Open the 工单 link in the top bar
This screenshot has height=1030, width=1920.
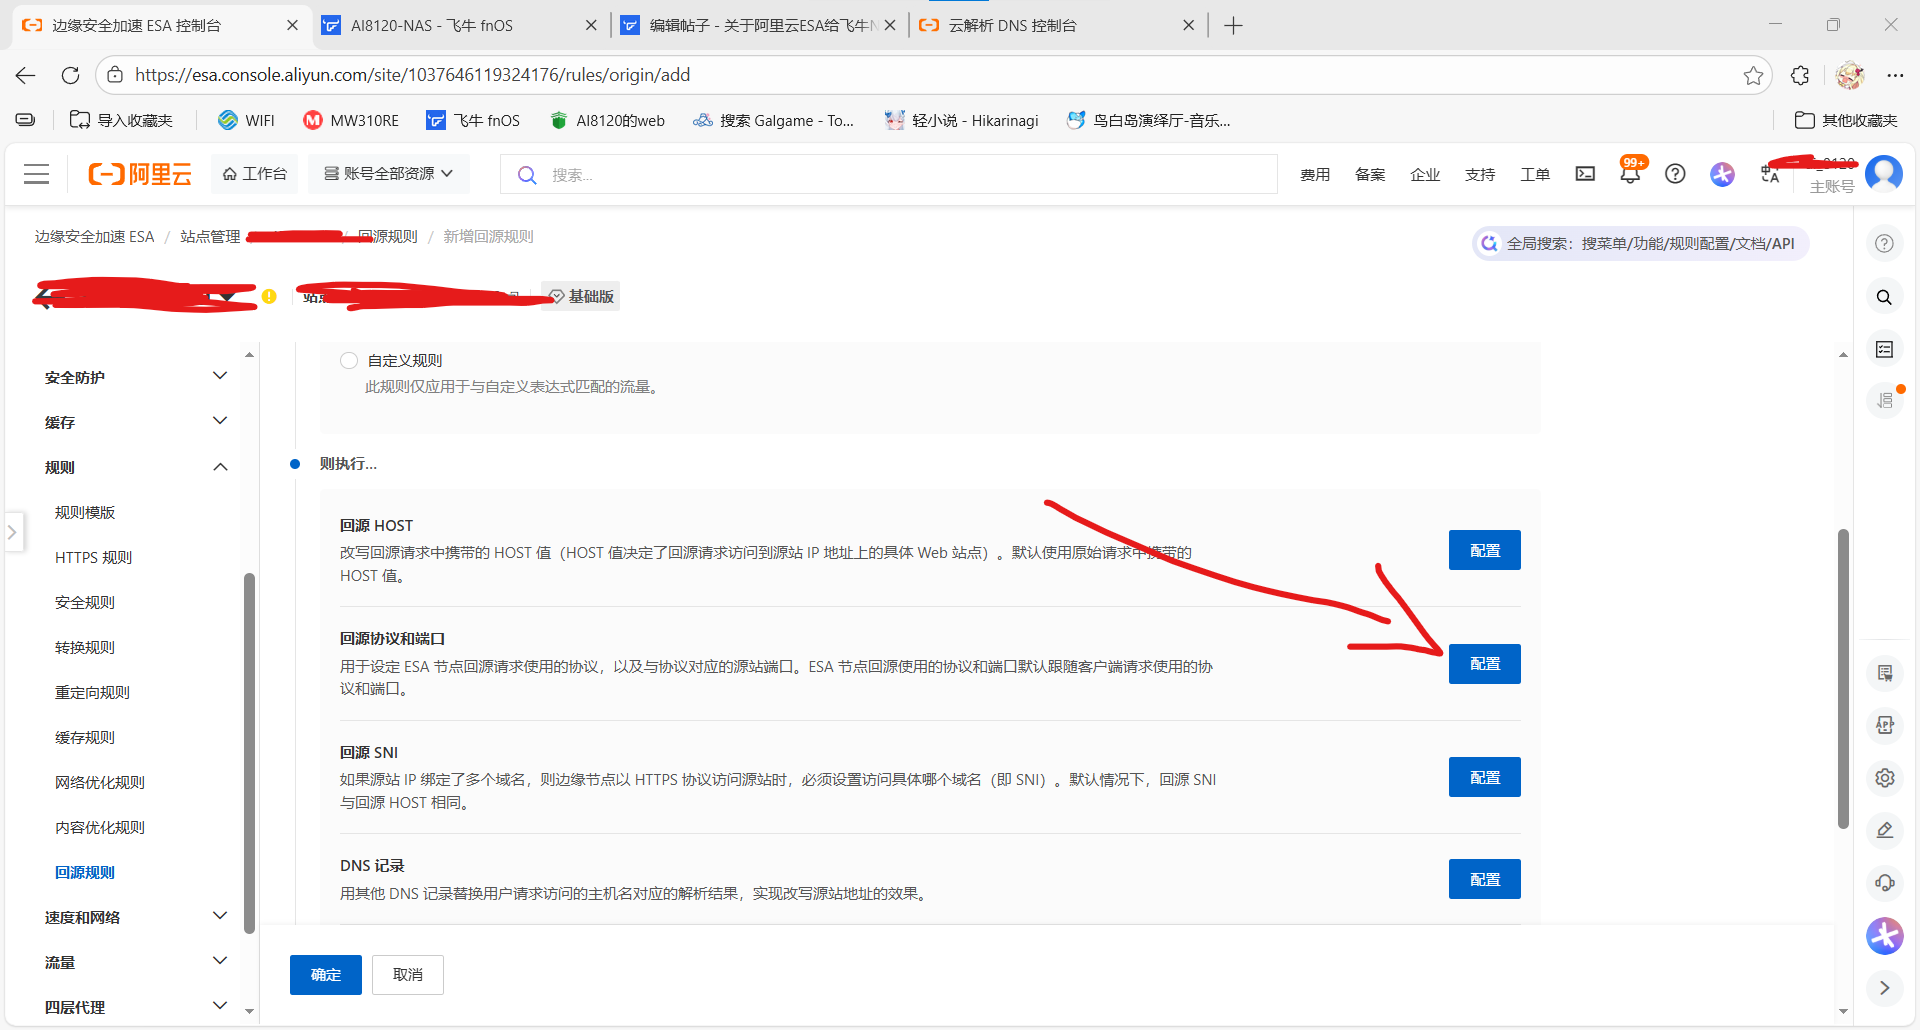tap(1535, 174)
